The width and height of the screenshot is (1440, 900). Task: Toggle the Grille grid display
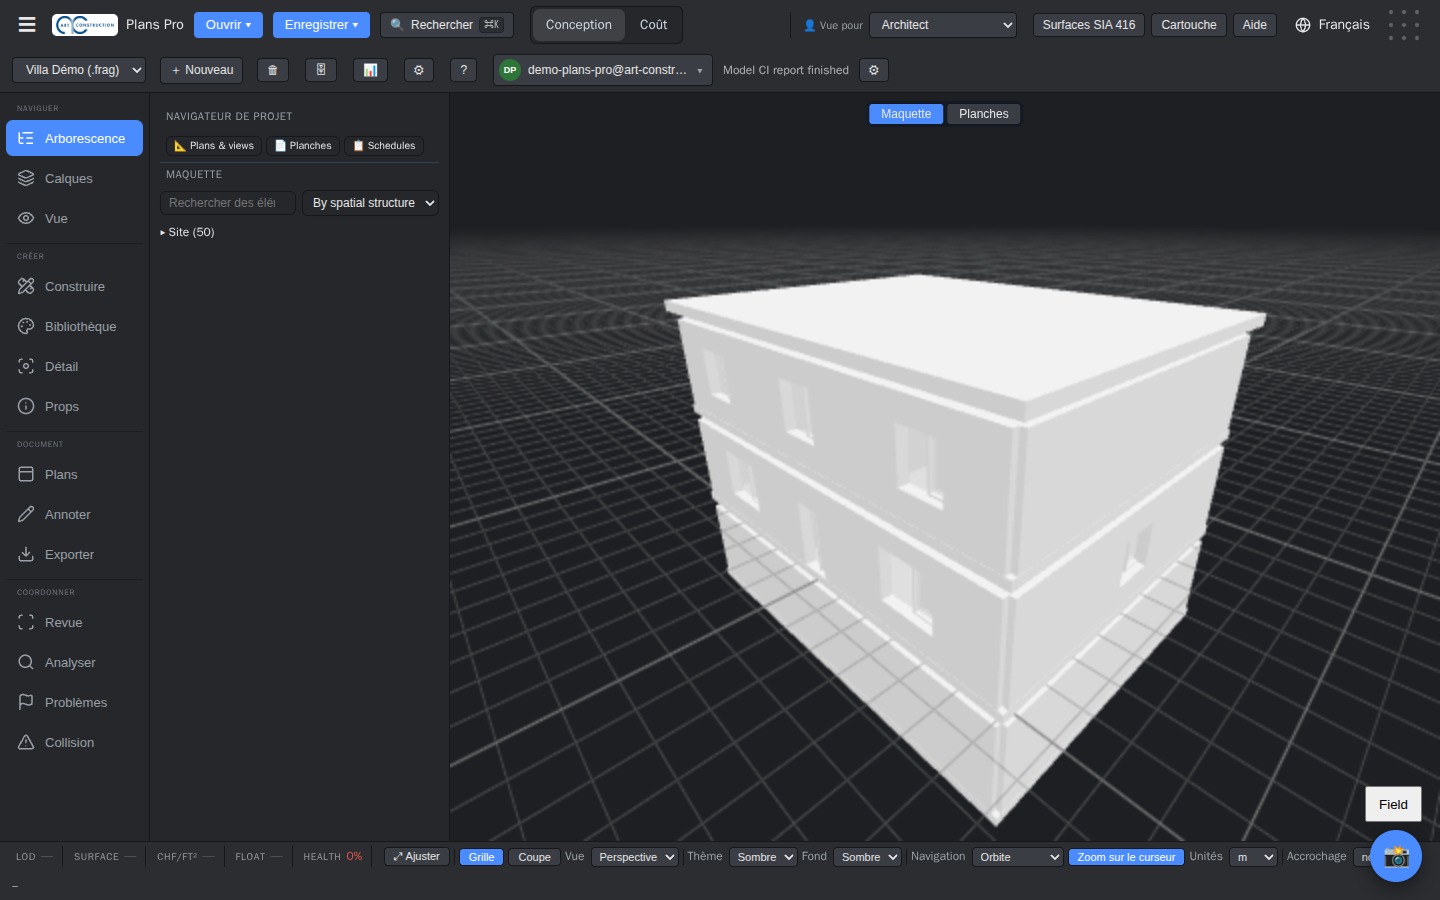pyautogui.click(x=481, y=857)
